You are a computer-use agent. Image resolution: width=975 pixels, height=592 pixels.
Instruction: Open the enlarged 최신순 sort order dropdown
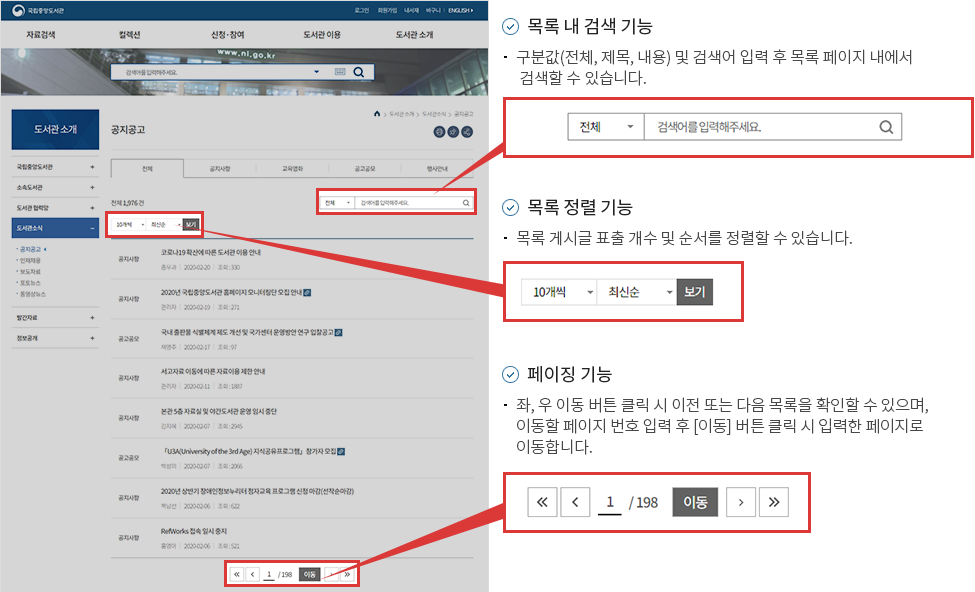[x=636, y=292]
